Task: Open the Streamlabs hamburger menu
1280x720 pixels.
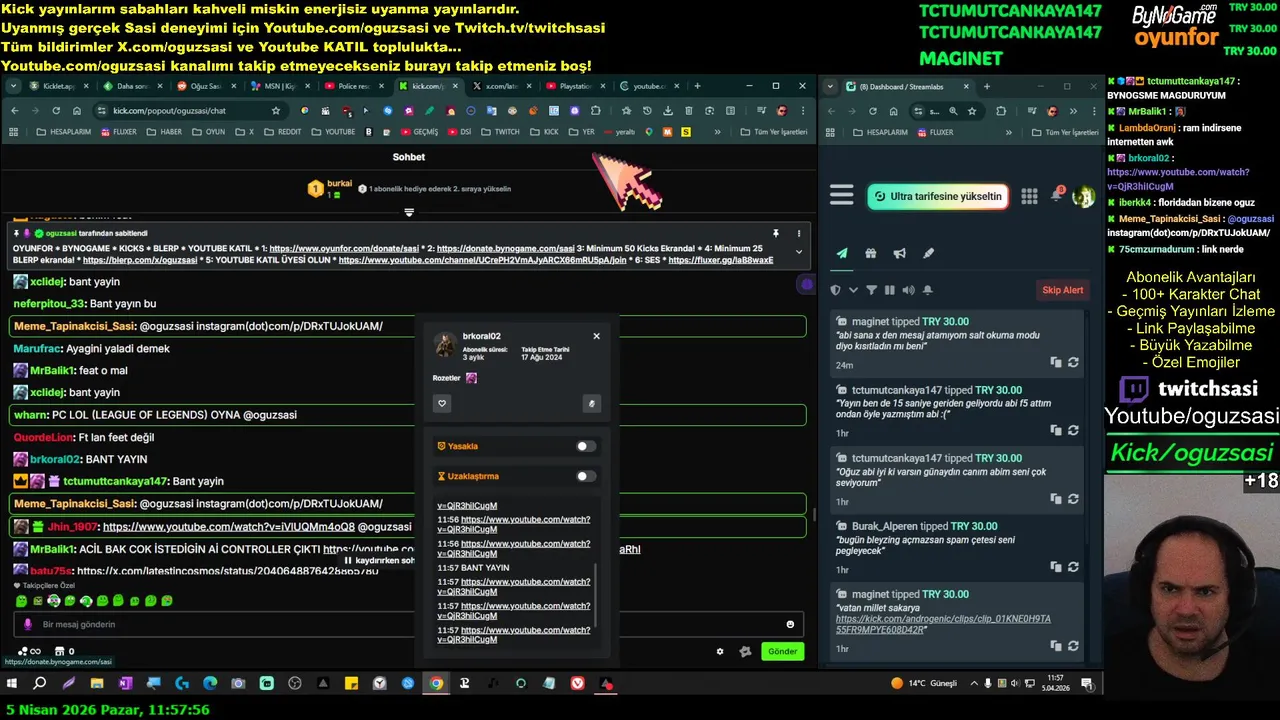Action: (842, 195)
